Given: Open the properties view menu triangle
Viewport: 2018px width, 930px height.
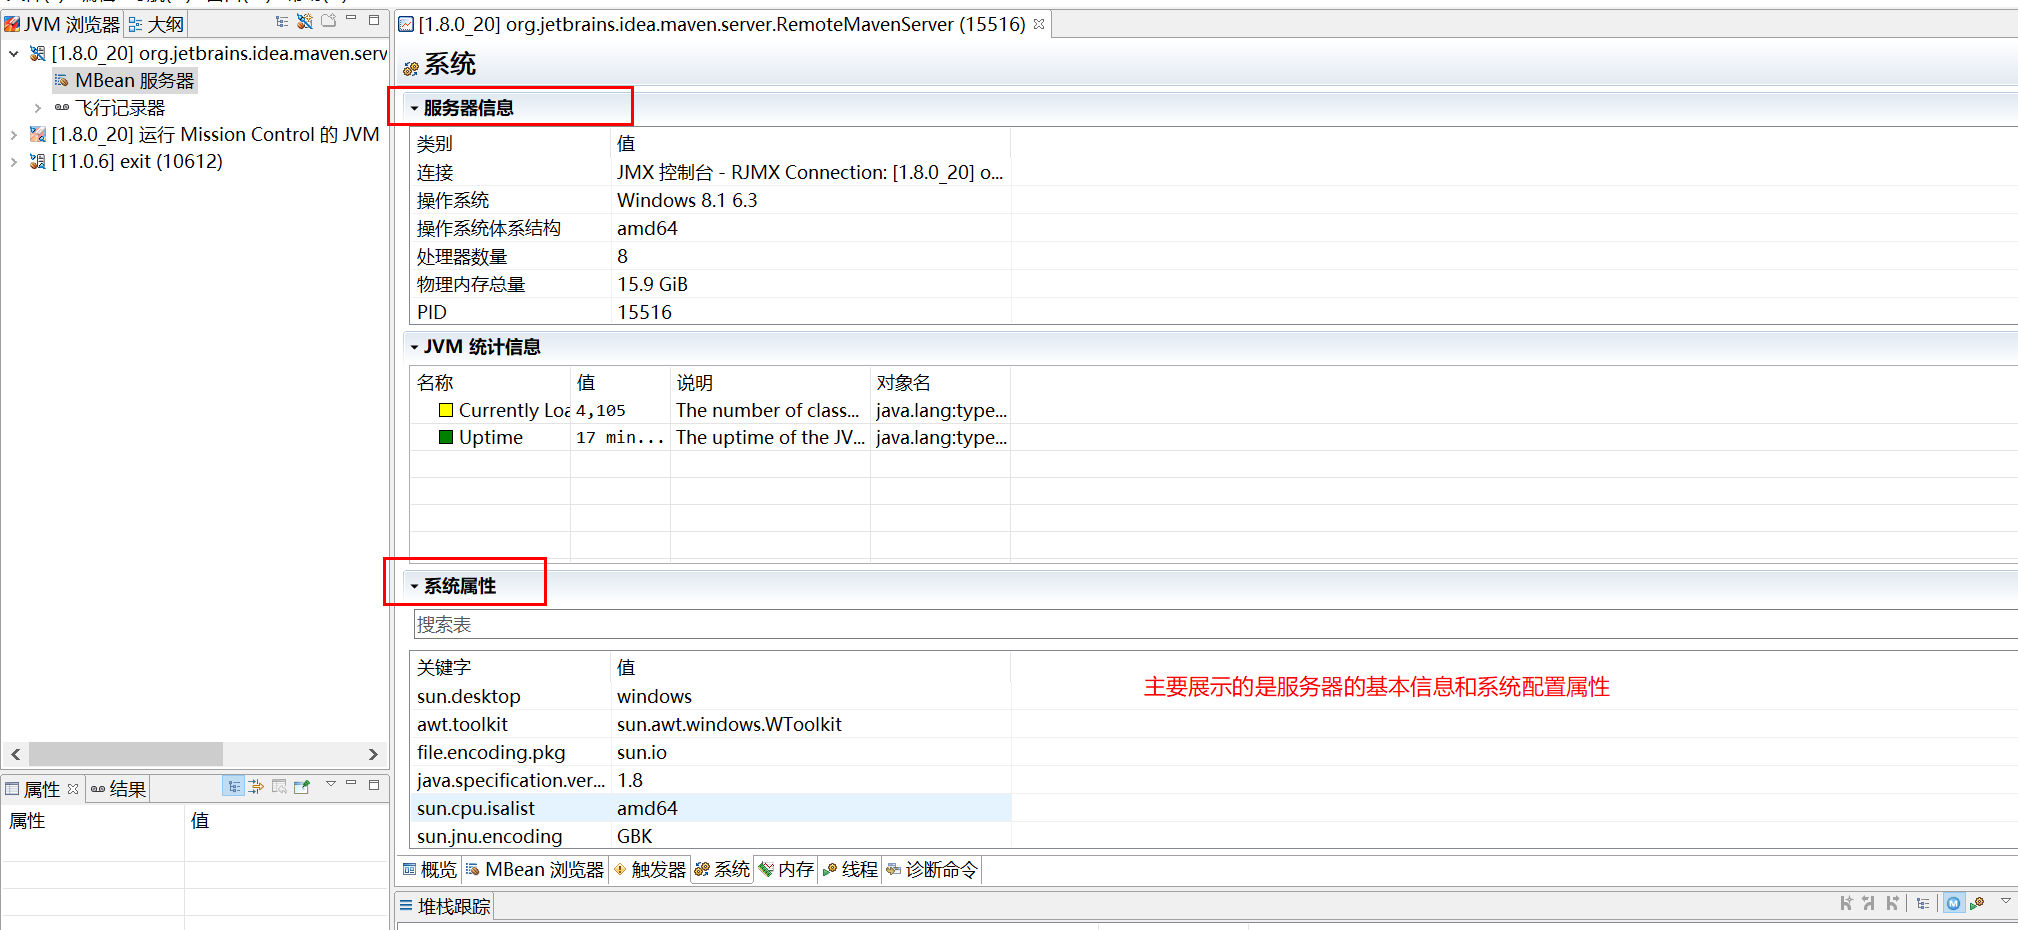Looking at the screenshot, I should coord(331,784).
